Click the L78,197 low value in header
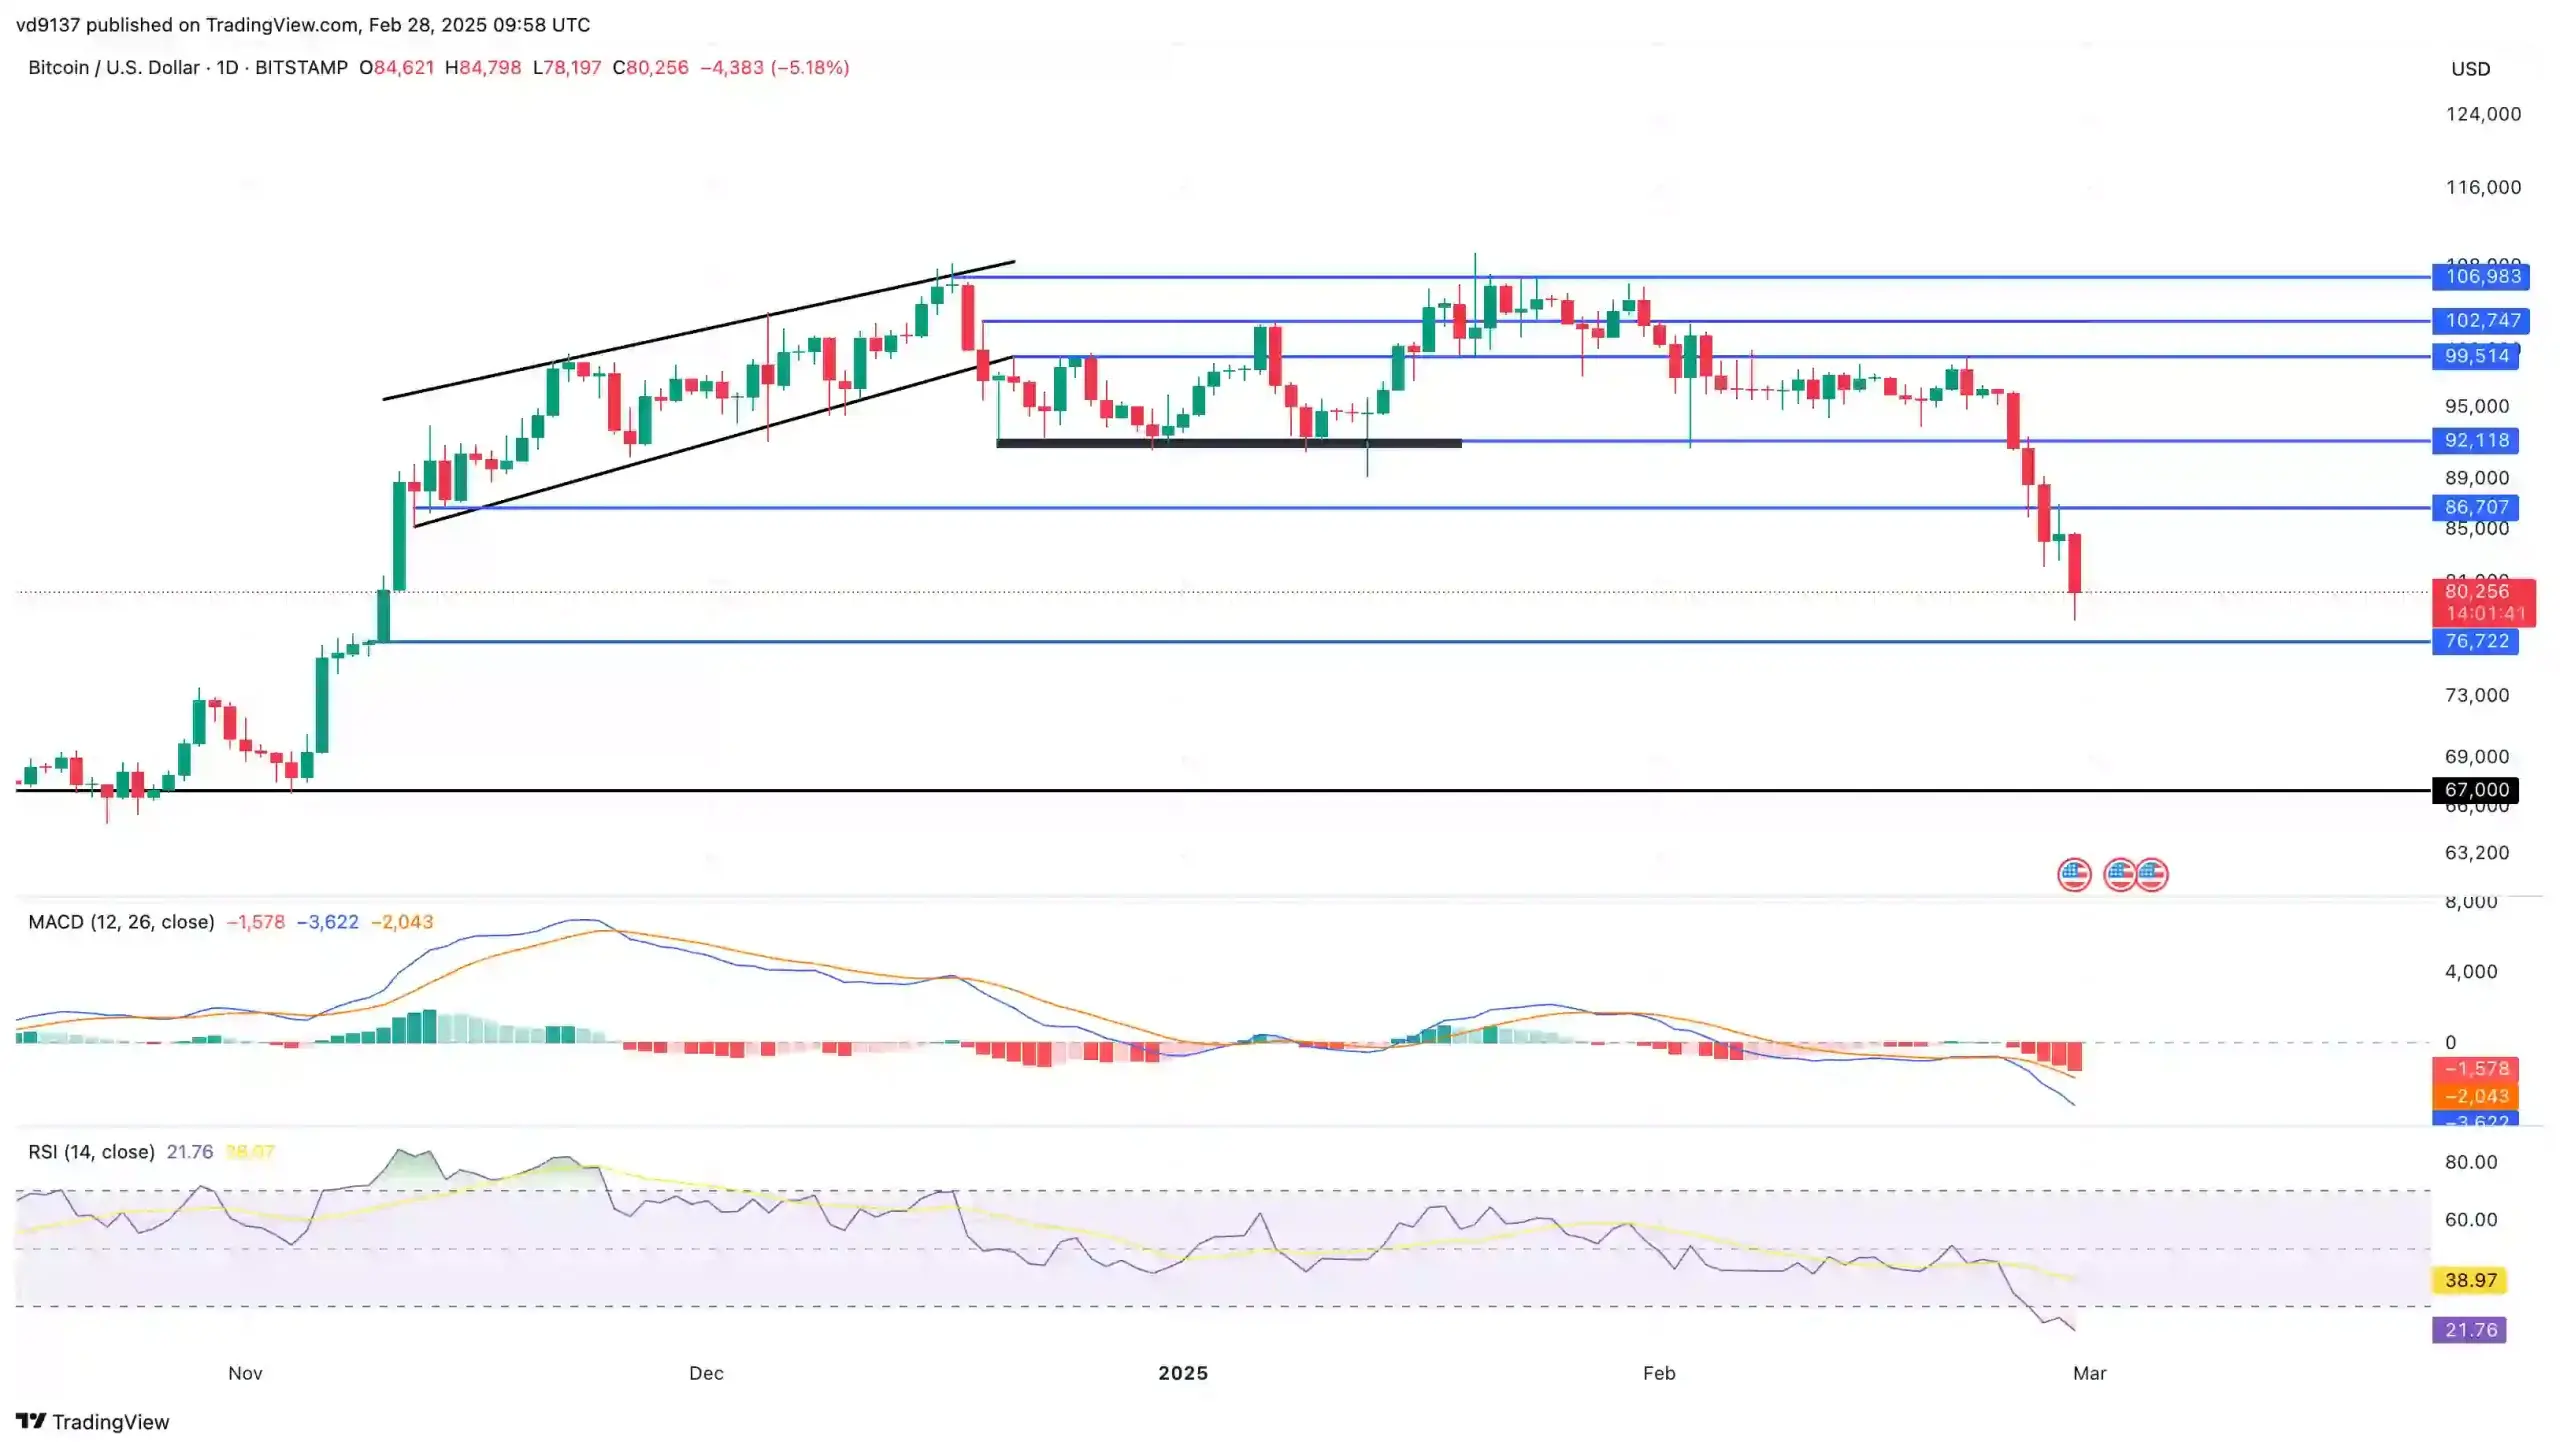Image resolution: width=2560 pixels, height=1449 pixels. [567, 68]
